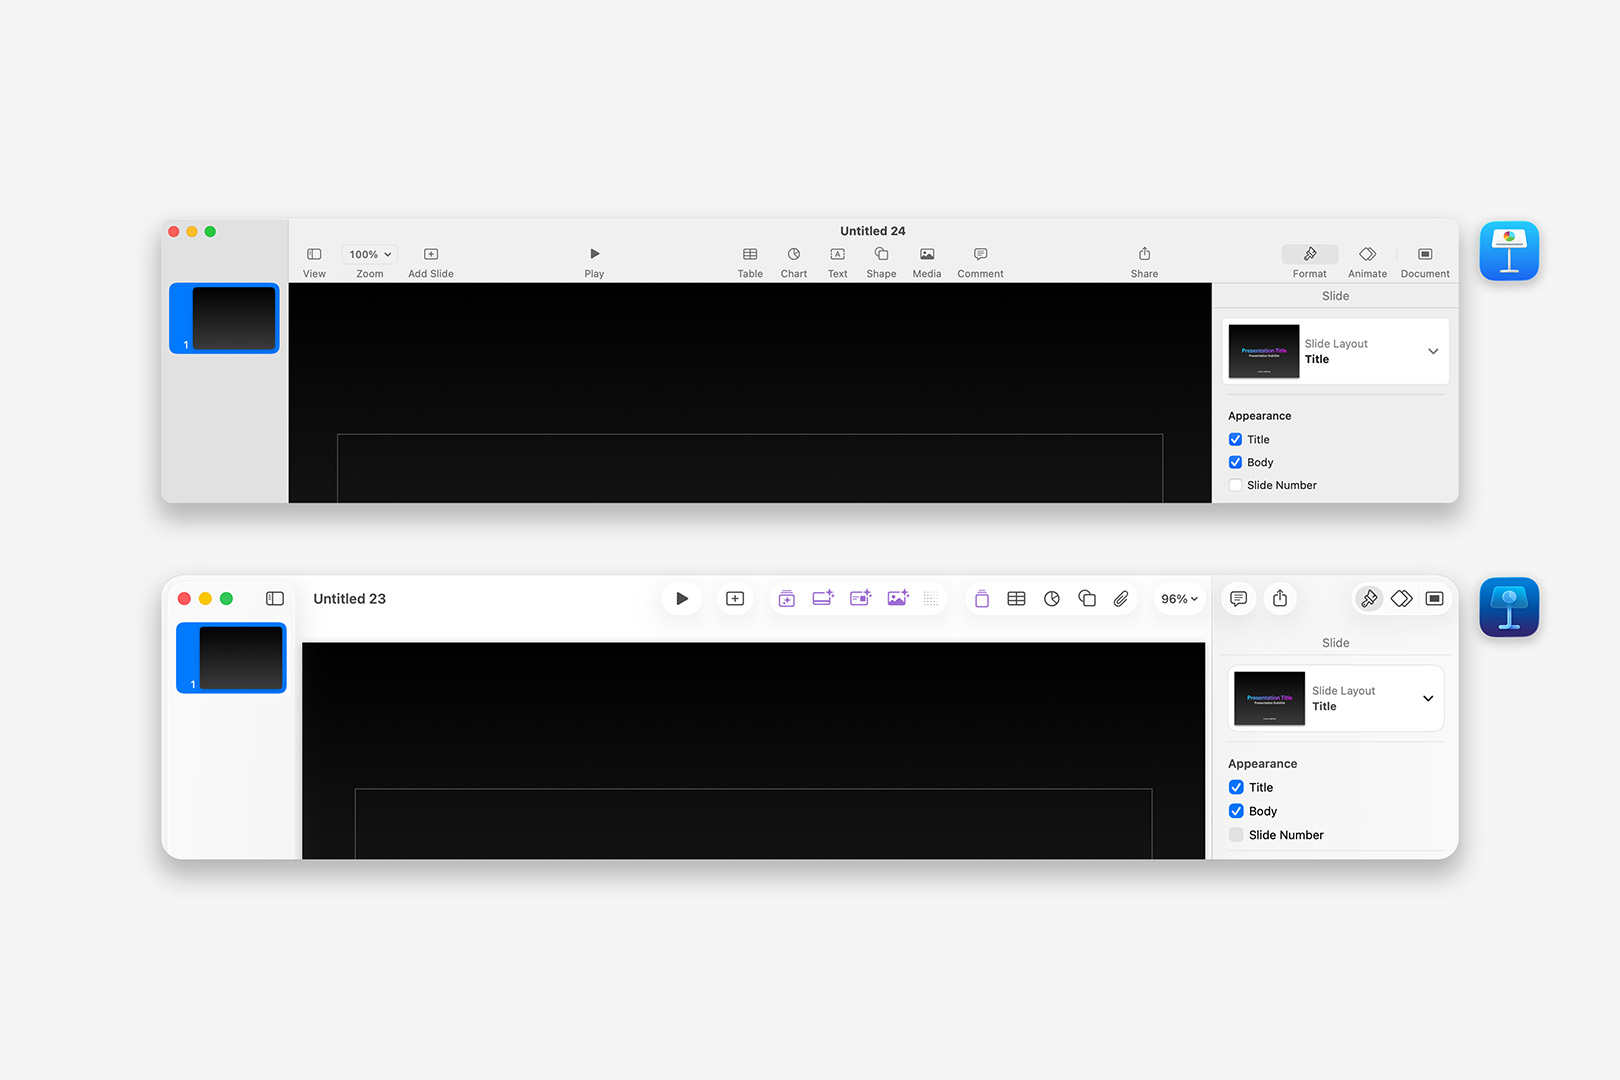Open the Animate panel in Untitled 24
1620x1080 pixels.
pos(1367,260)
